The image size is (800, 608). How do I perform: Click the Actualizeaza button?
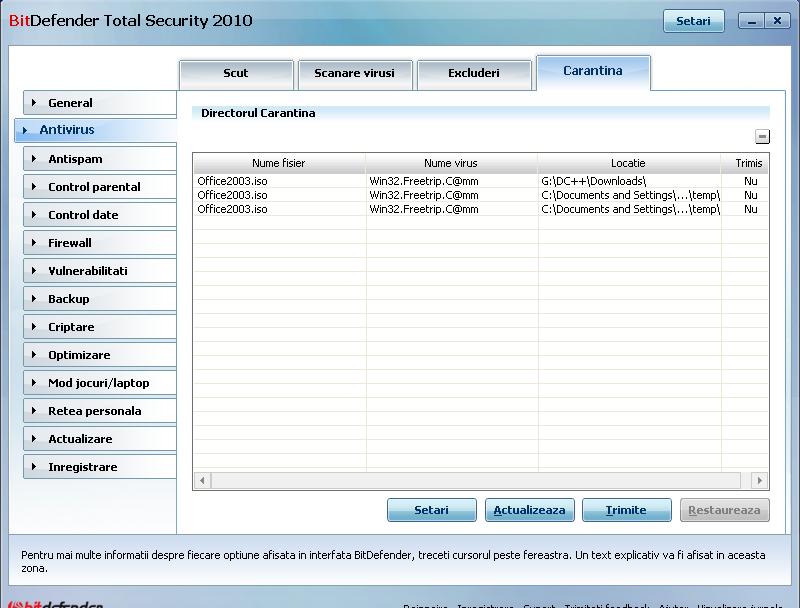[x=530, y=510]
